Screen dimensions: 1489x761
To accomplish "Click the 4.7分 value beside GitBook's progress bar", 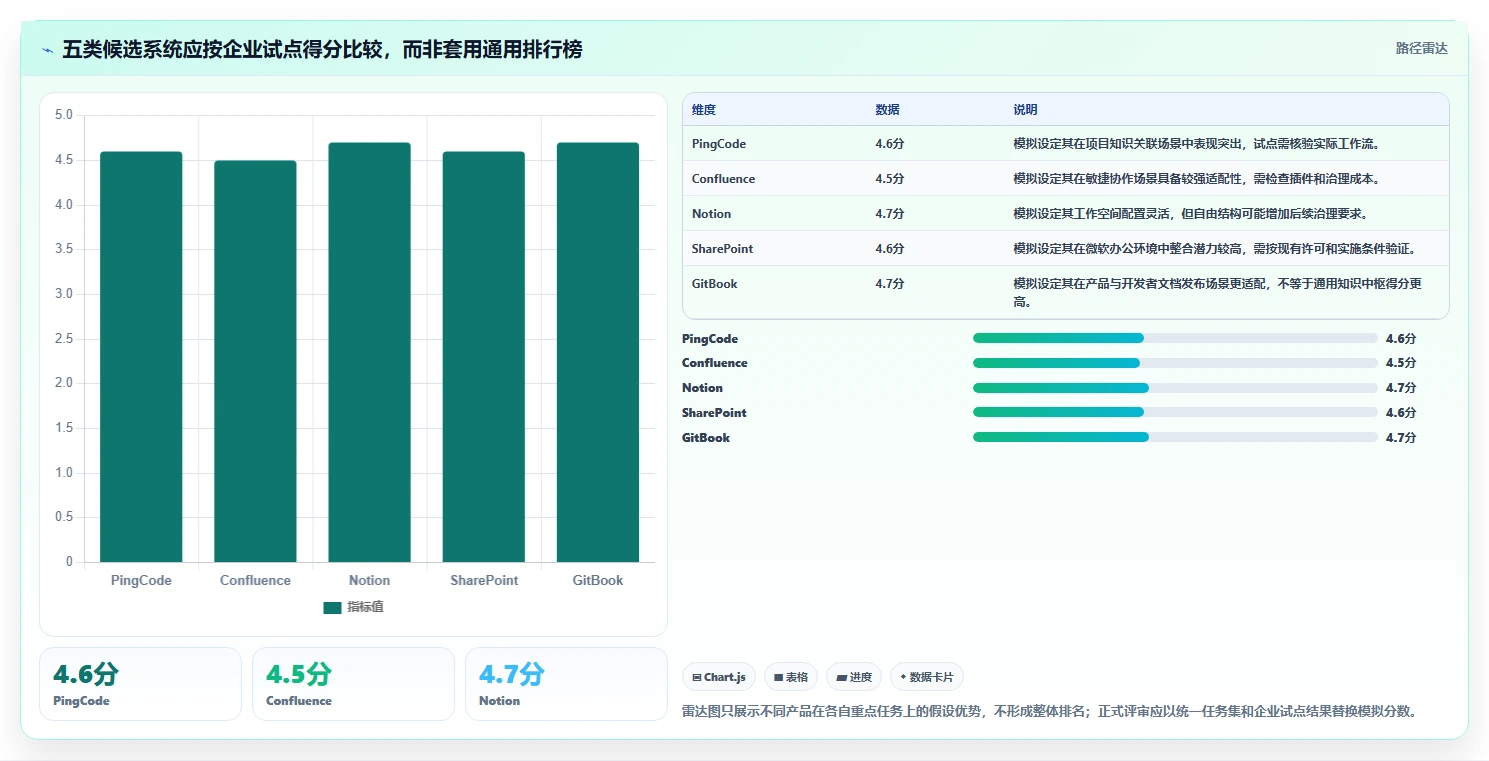I will (x=1401, y=438).
